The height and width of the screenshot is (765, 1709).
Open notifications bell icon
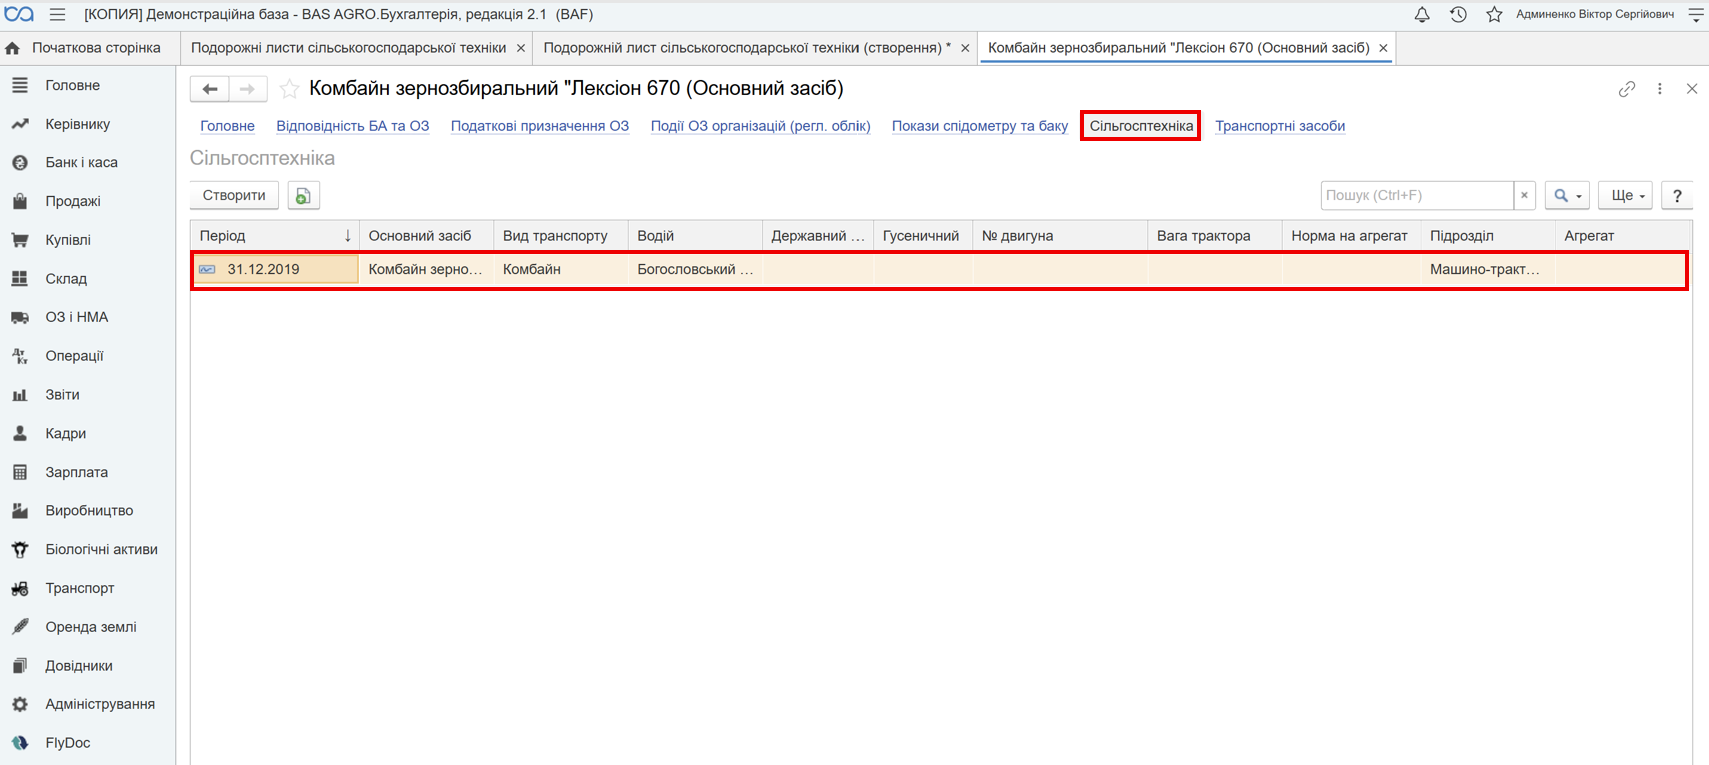point(1422,14)
